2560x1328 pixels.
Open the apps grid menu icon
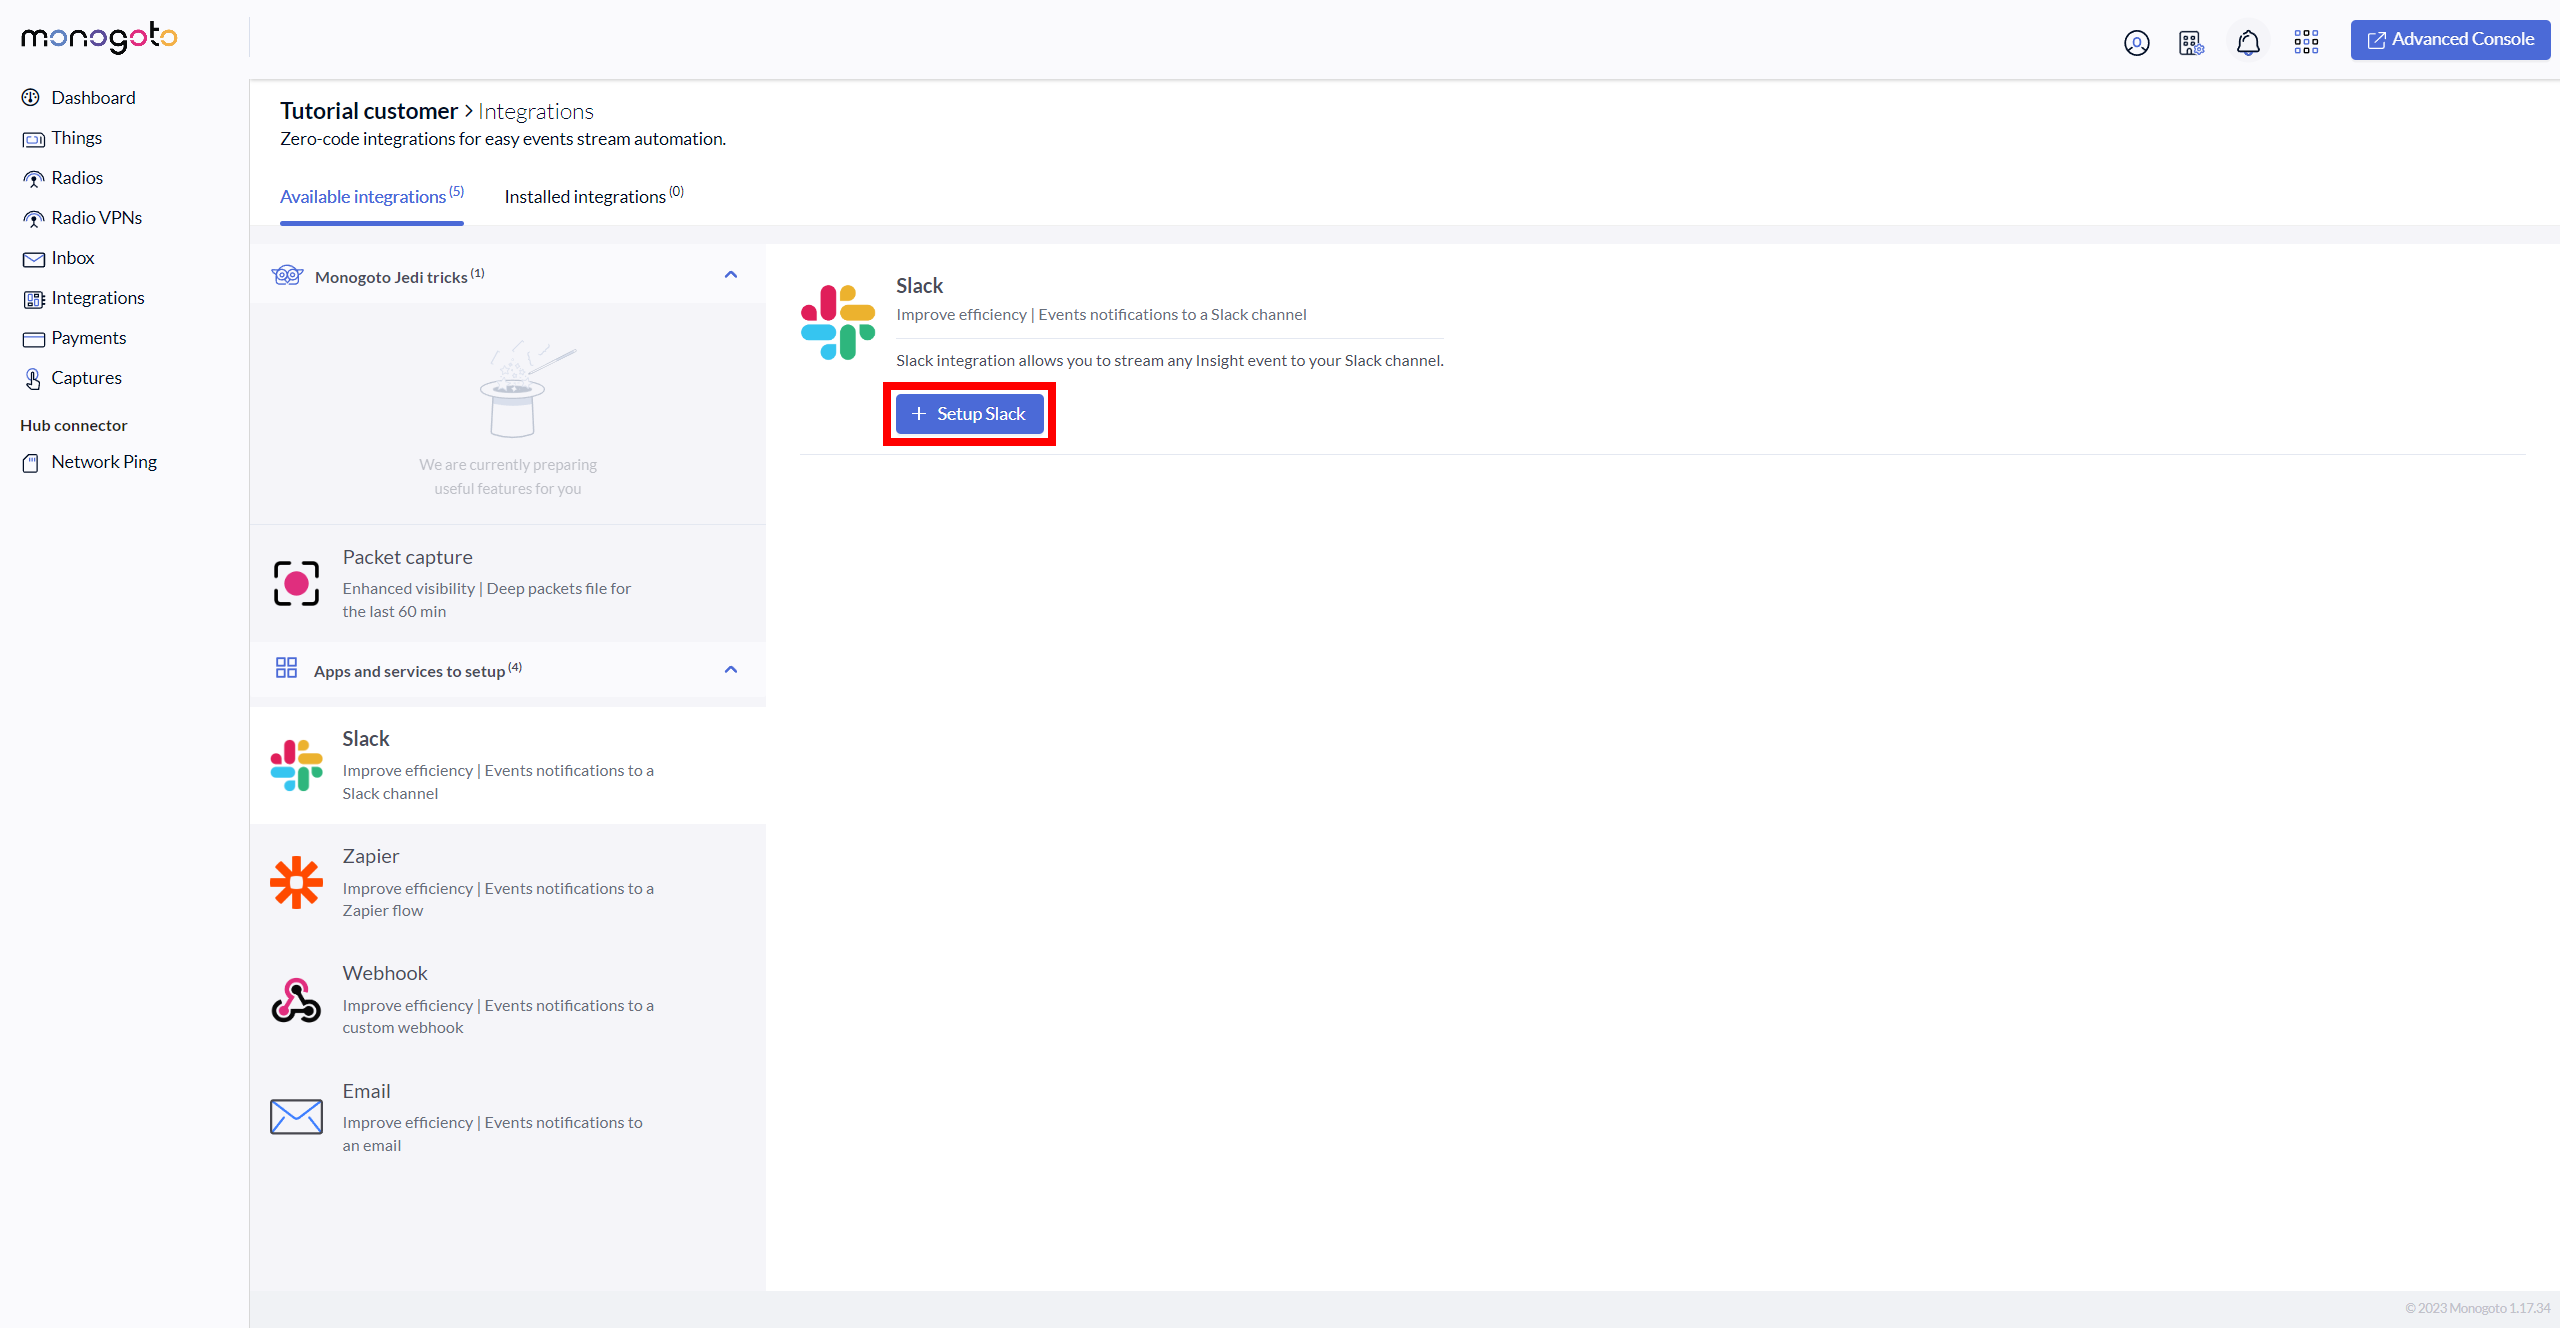click(2306, 41)
